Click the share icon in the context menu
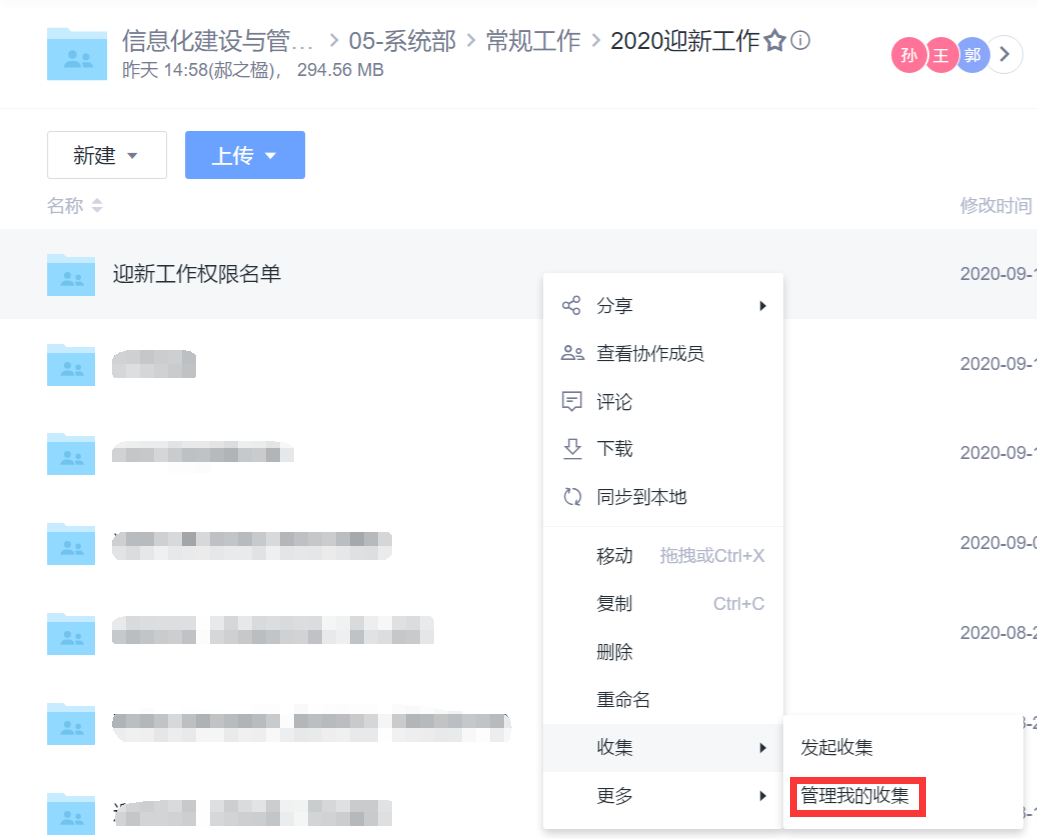The image size is (1037, 839). point(572,305)
